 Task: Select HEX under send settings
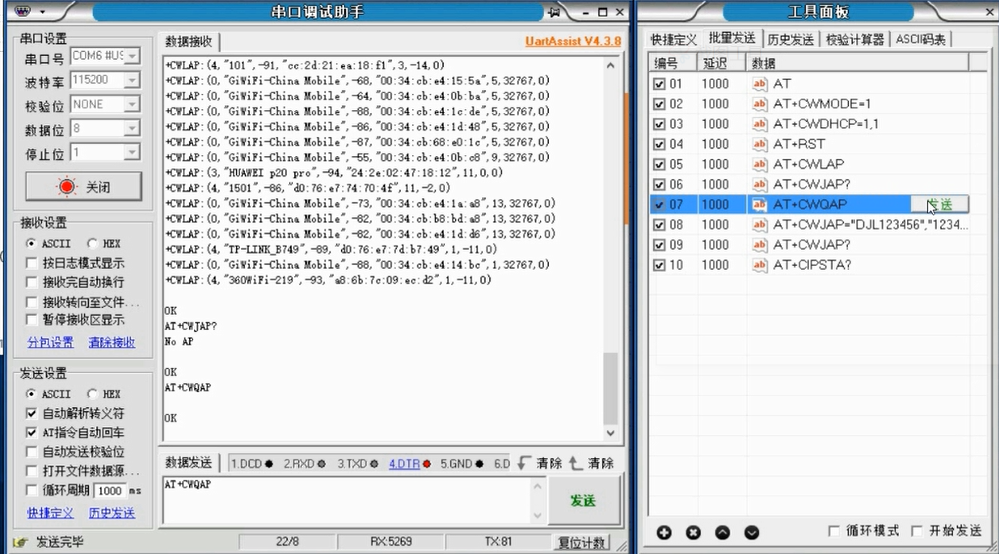92,394
